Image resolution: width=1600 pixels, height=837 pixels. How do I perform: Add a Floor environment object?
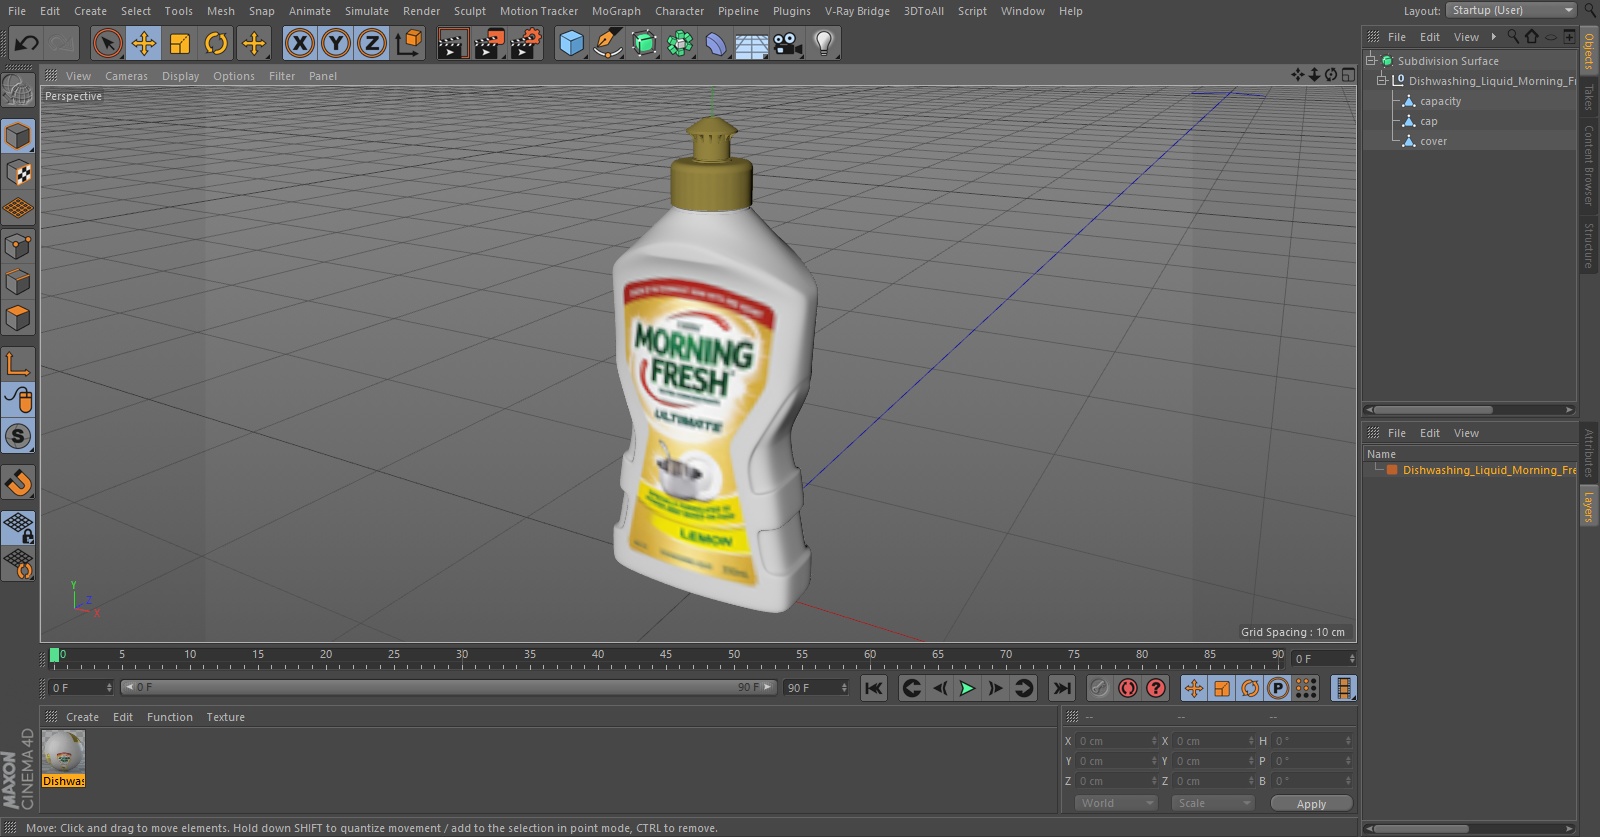(751, 43)
